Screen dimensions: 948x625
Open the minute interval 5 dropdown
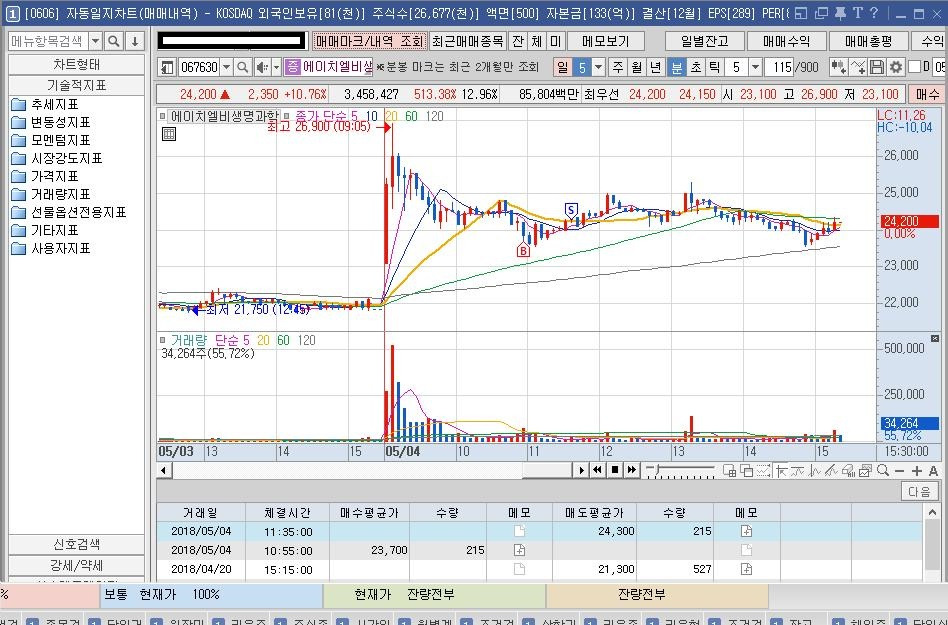tap(755, 67)
